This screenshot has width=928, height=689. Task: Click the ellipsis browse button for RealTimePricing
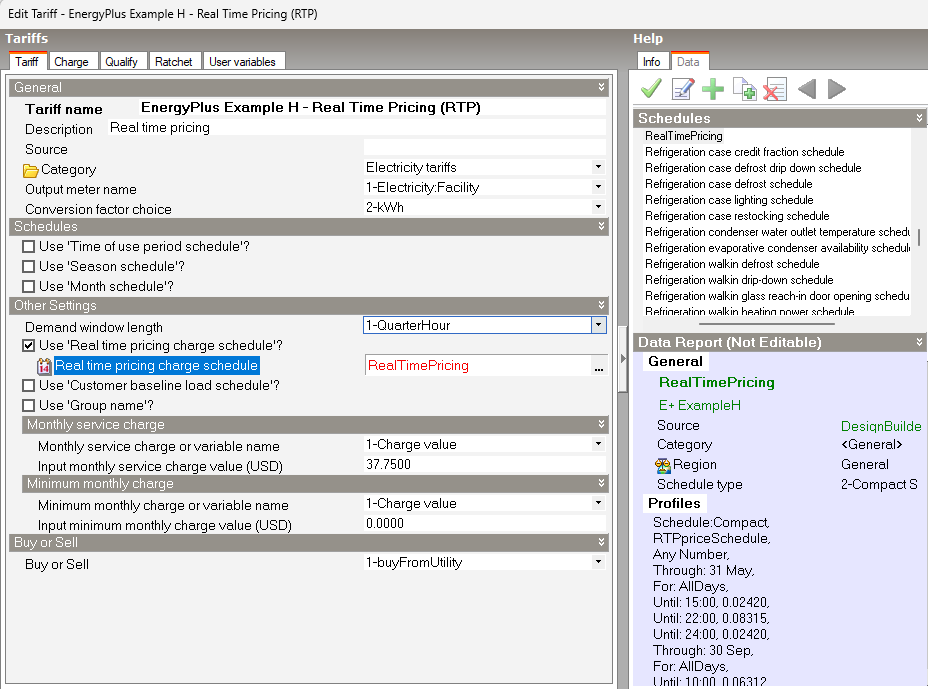click(x=599, y=367)
